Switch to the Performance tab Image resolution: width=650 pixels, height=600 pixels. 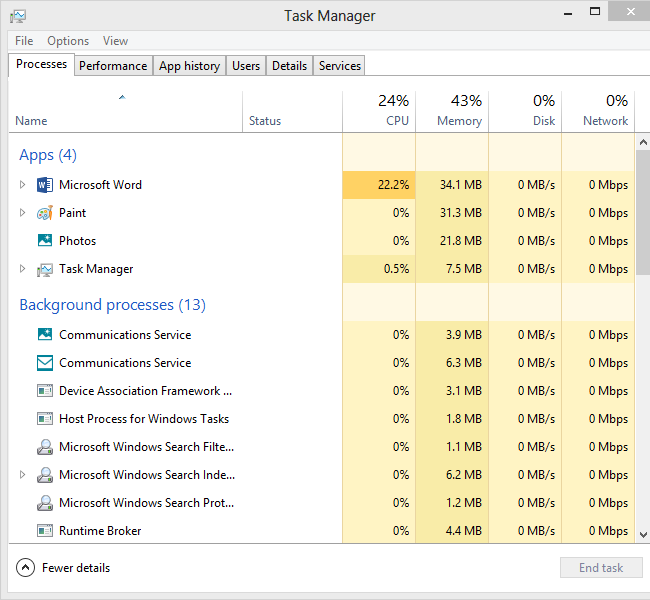tap(113, 66)
